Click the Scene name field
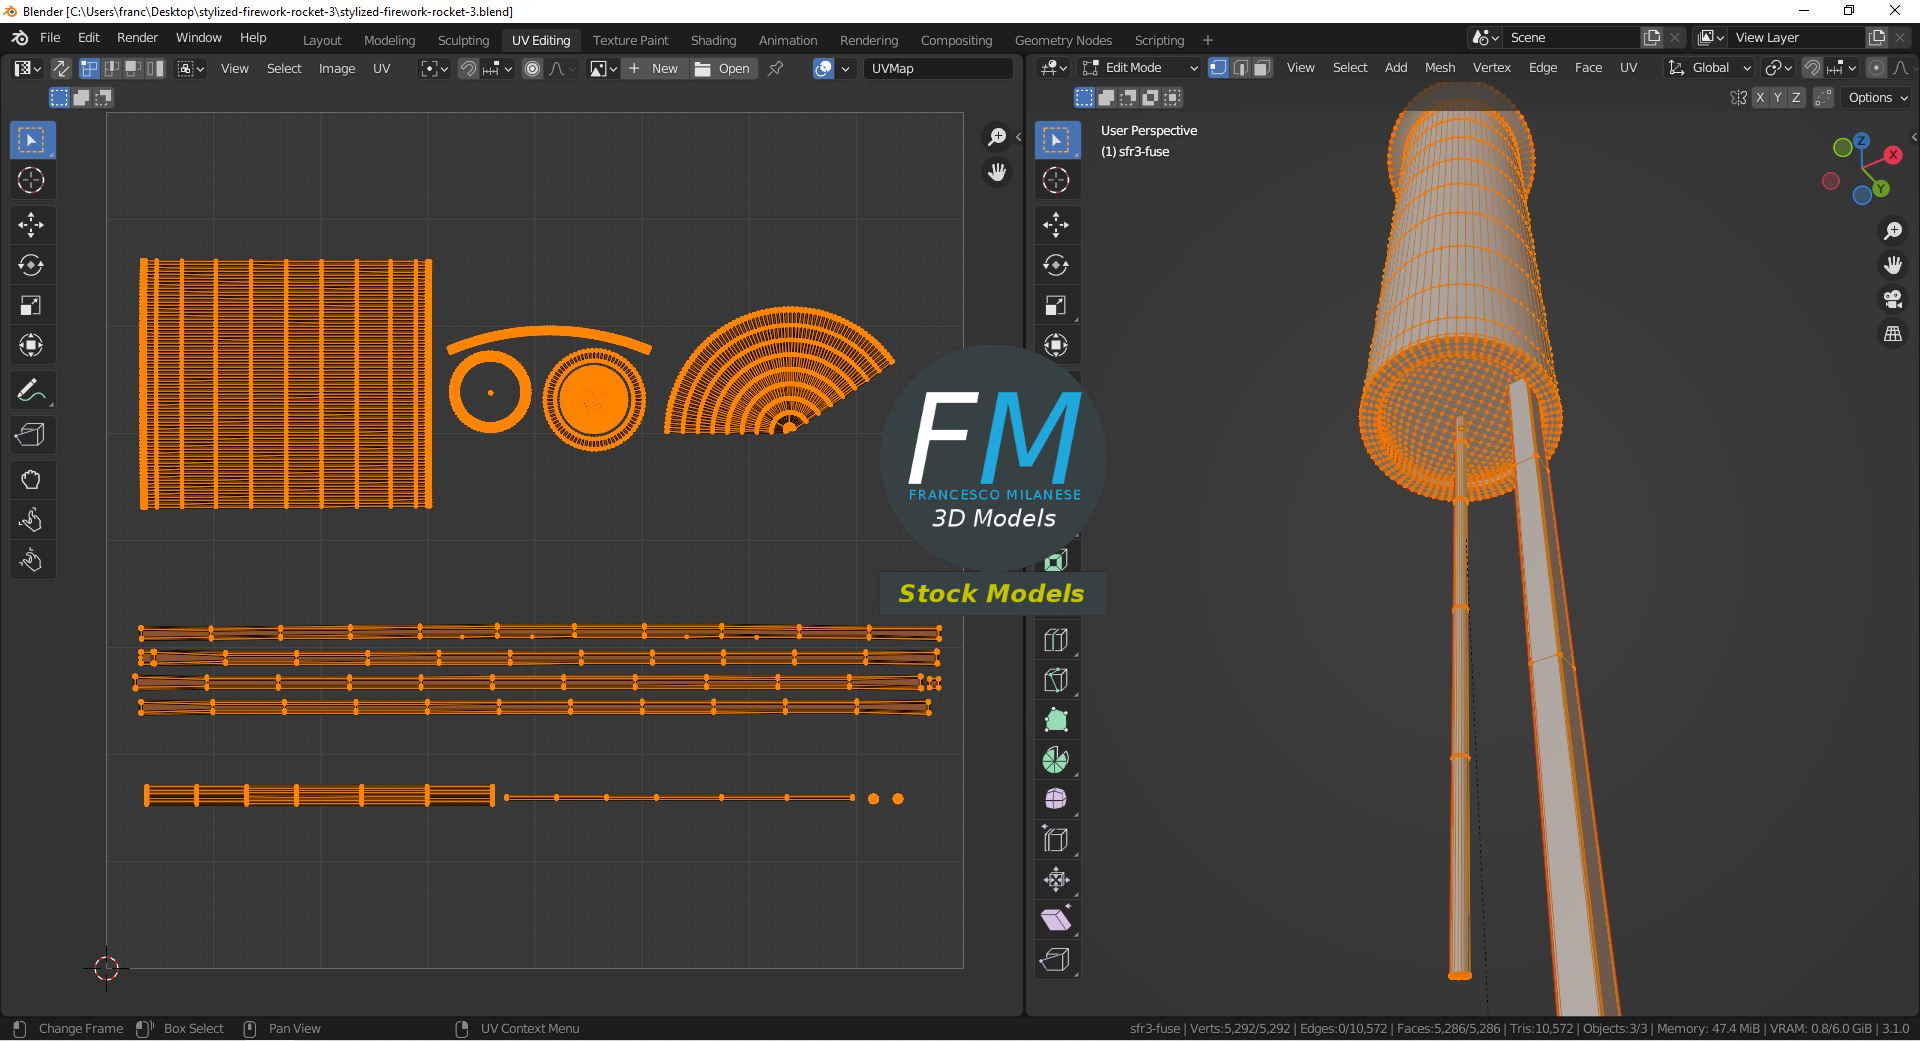Screen dimensions: 1920x1041 (1571, 37)
